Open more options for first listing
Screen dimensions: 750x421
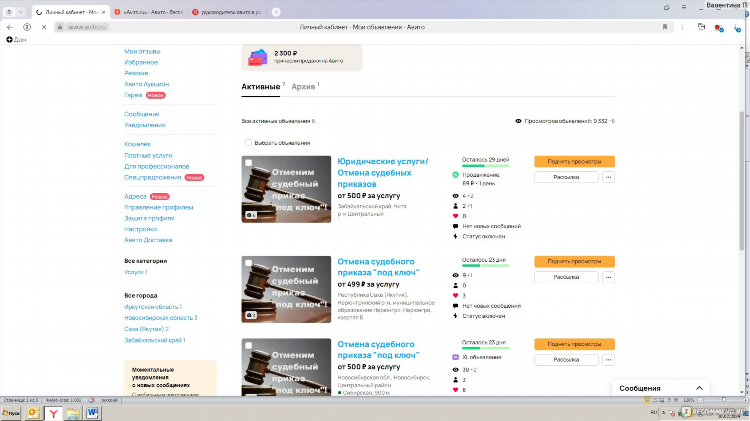pyautogui.click(x=608, y=177)
